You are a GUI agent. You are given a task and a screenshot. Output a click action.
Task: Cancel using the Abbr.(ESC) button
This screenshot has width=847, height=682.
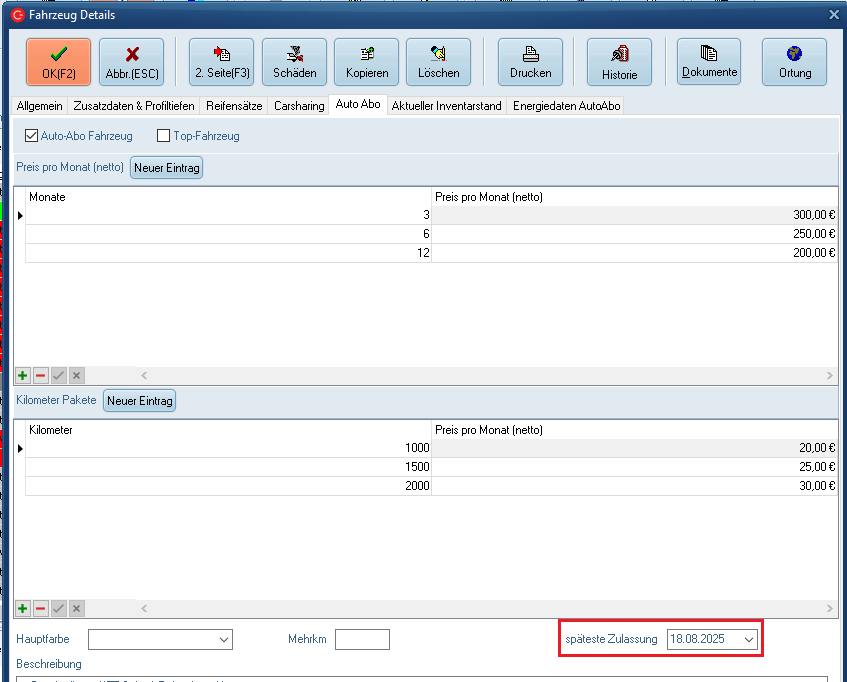131,61
